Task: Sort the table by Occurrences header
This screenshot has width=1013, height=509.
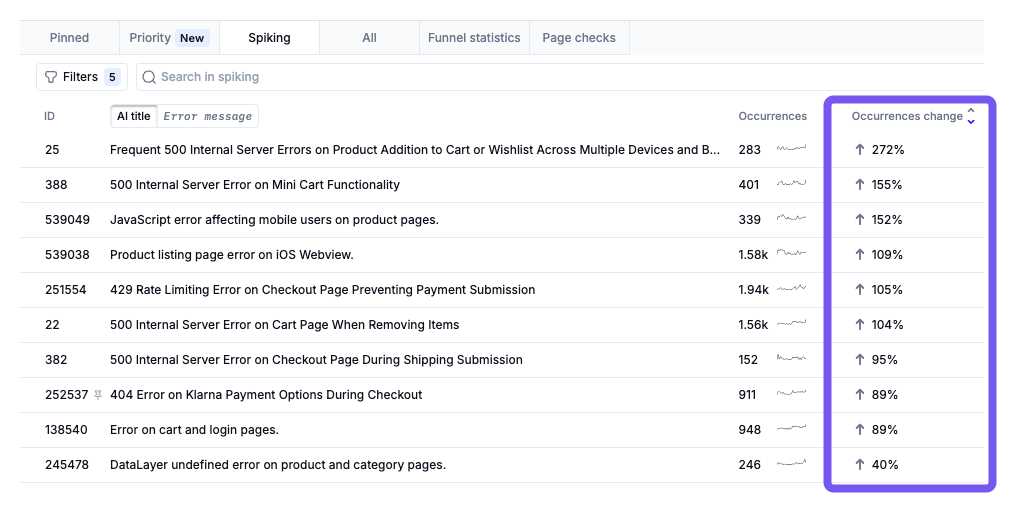Action: (x=772, y=116)
